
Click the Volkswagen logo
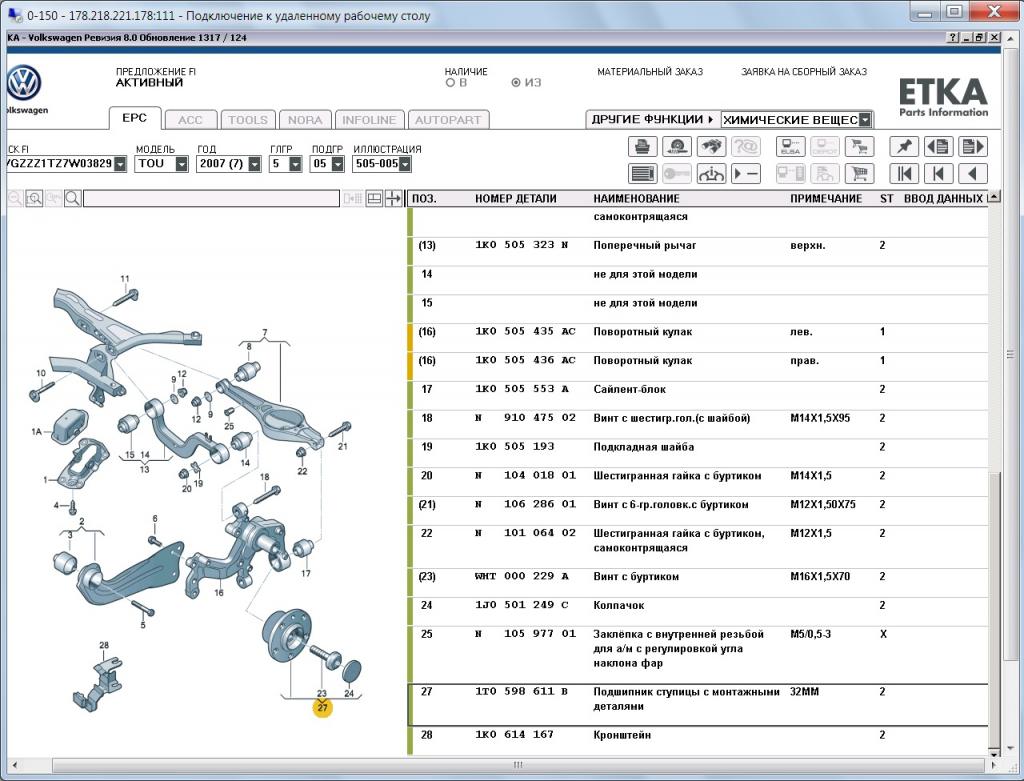tap(24, 83)
